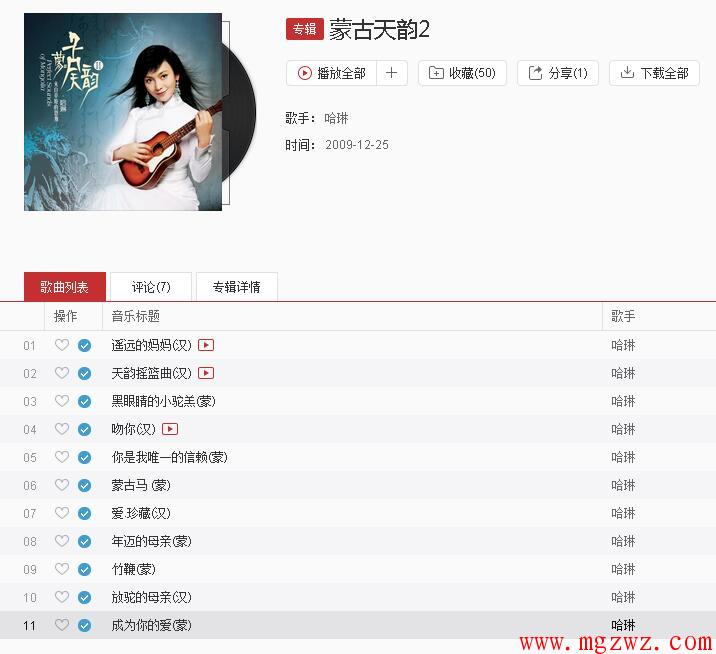Click the 下载全部 download button
716x654 pixels.
(654, 73)
